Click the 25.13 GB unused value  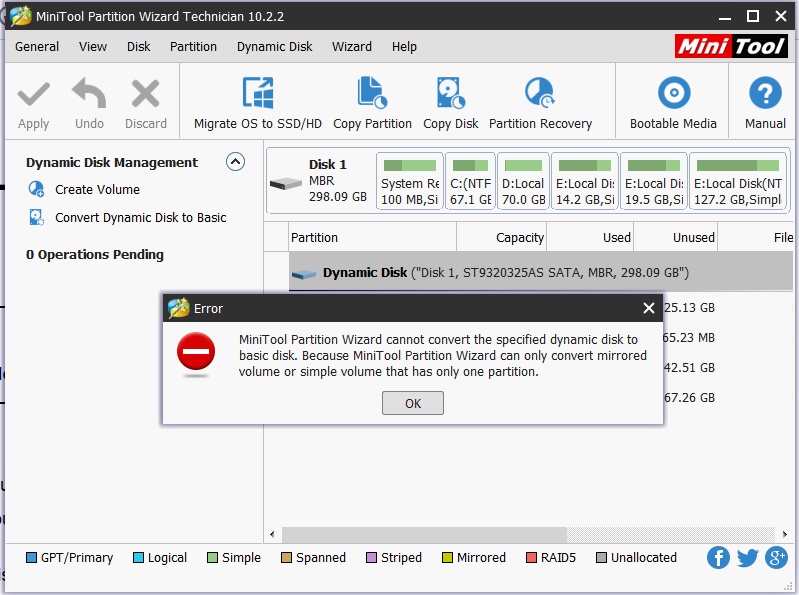(689, 308)
